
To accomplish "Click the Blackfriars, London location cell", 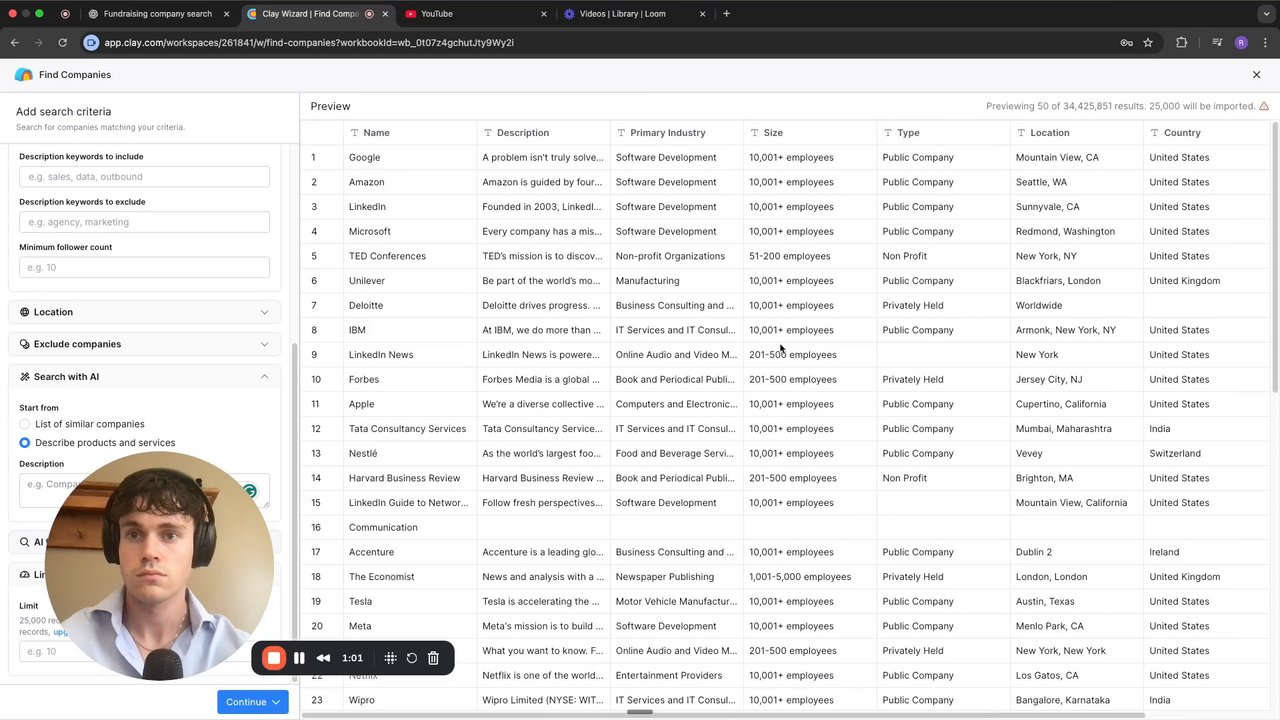I will pyautogui.click(x=1077, y=281).
